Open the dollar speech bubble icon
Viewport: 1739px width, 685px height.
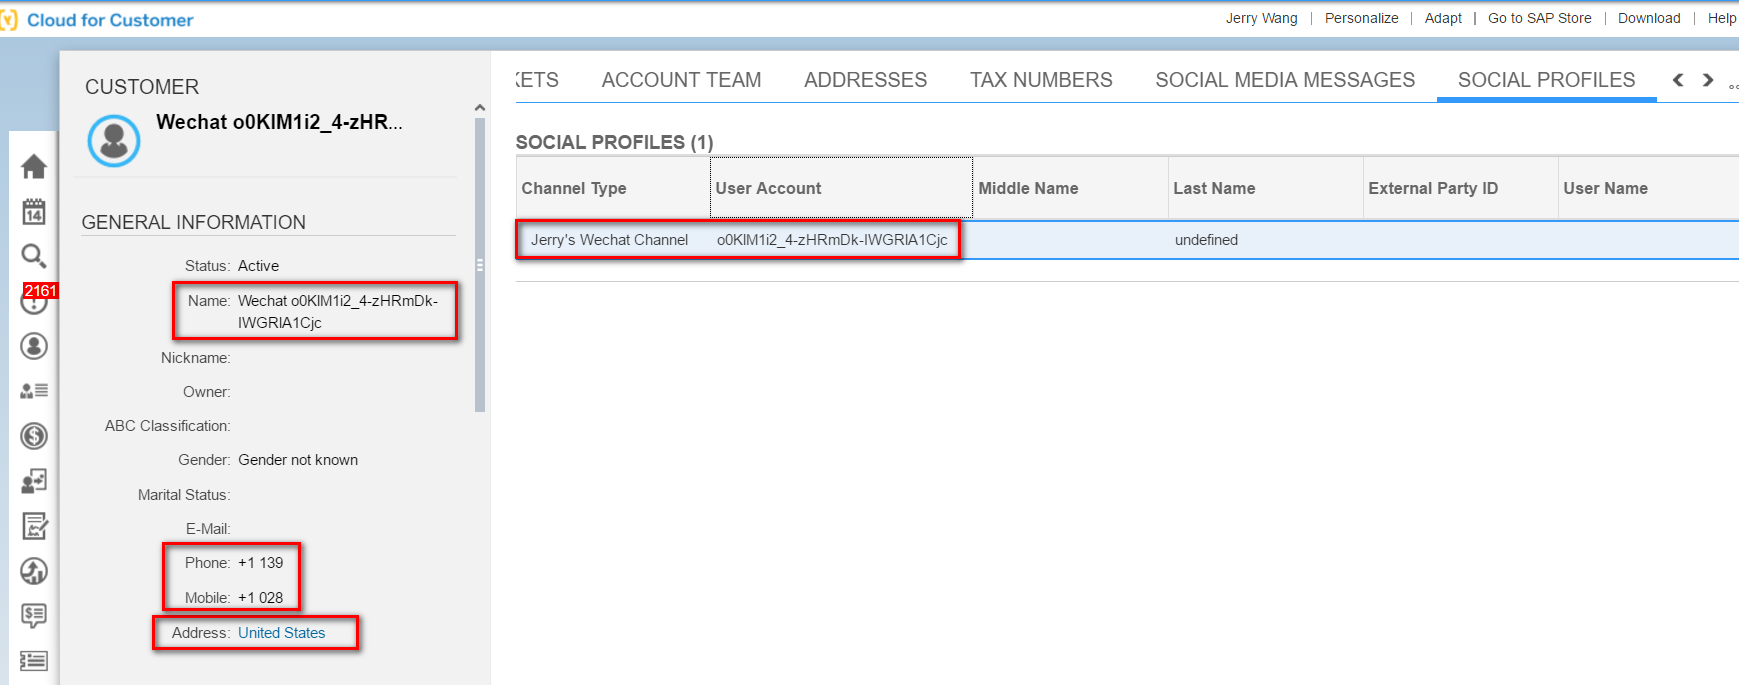(x=34, y=615)
